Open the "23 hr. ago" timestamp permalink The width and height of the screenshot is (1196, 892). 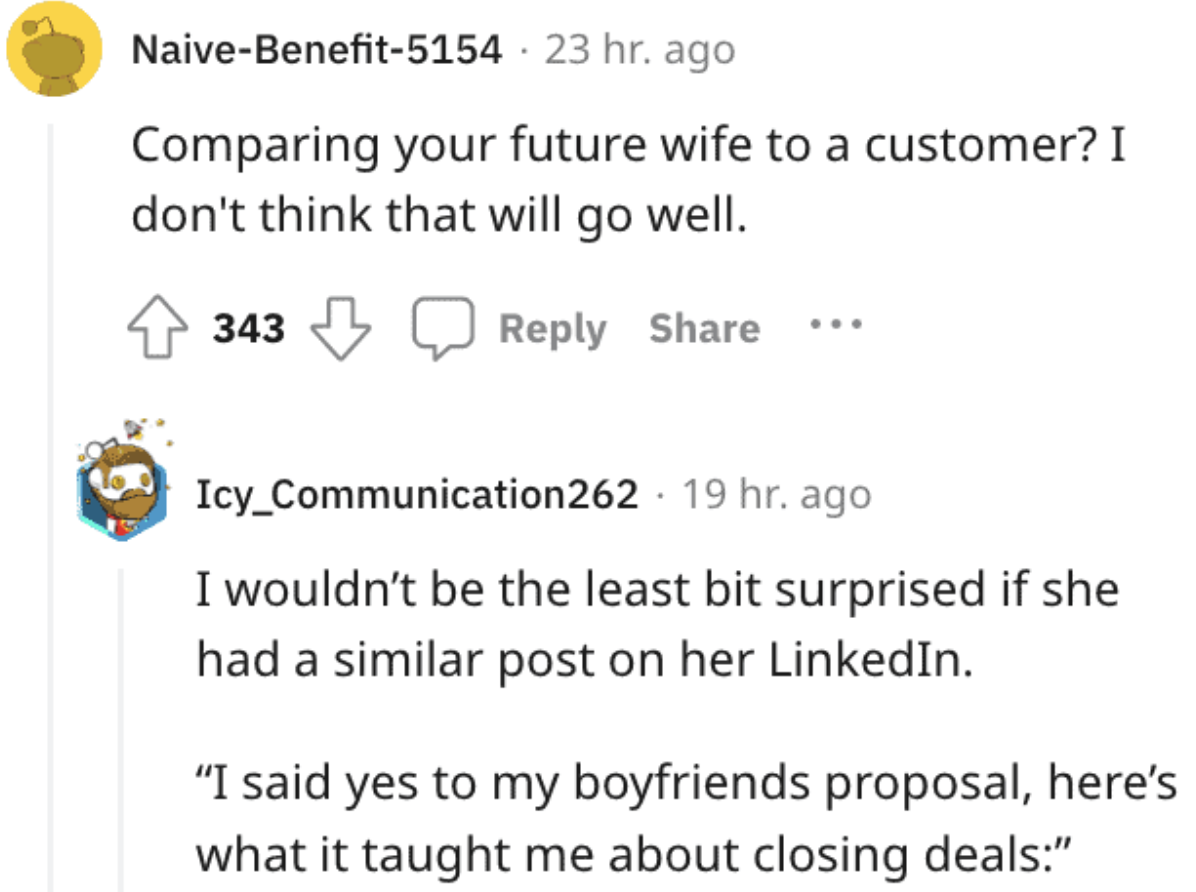tap(639, 48)
